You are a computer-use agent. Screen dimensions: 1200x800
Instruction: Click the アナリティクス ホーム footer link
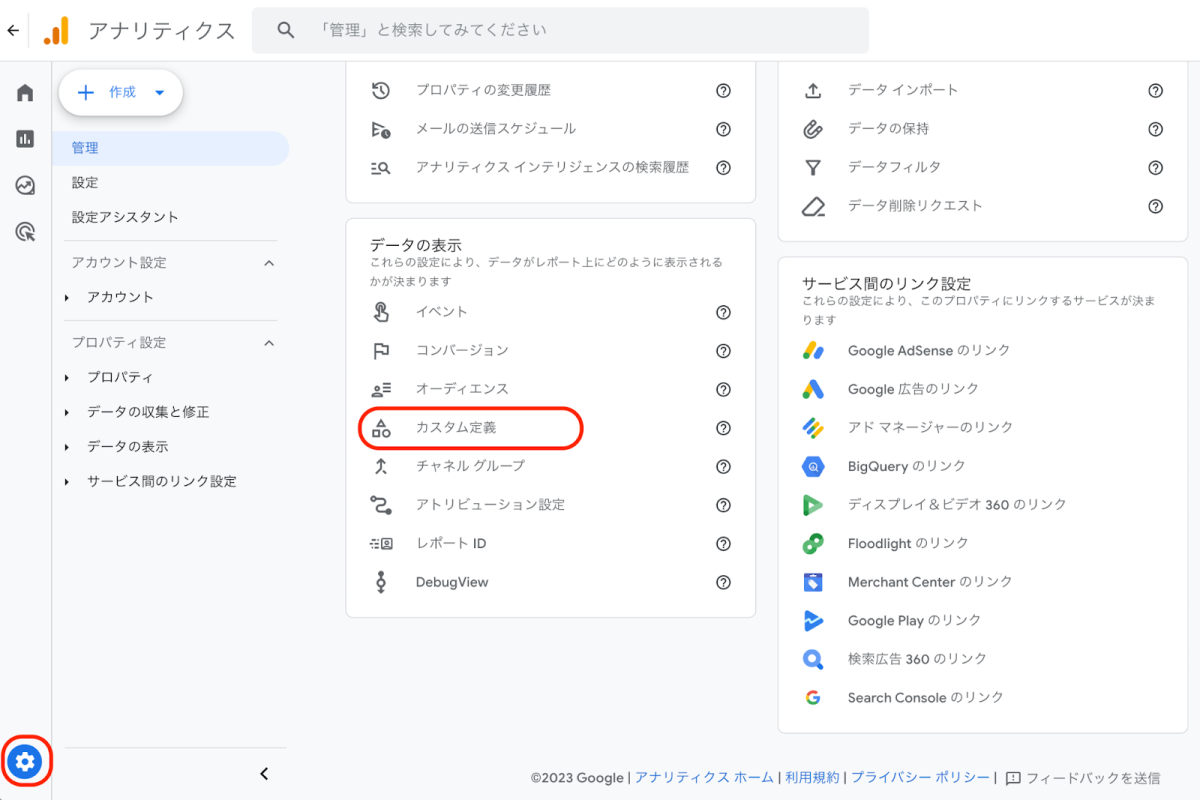tap(704, 777)
